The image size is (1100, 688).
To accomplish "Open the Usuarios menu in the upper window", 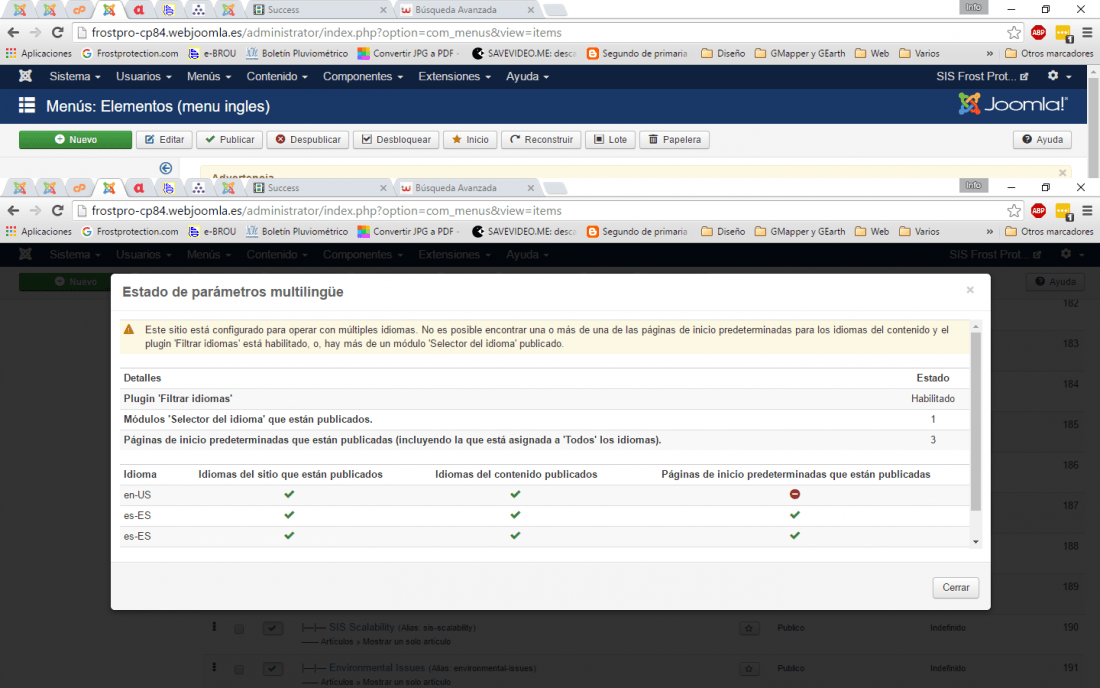I will pos(143,76).
